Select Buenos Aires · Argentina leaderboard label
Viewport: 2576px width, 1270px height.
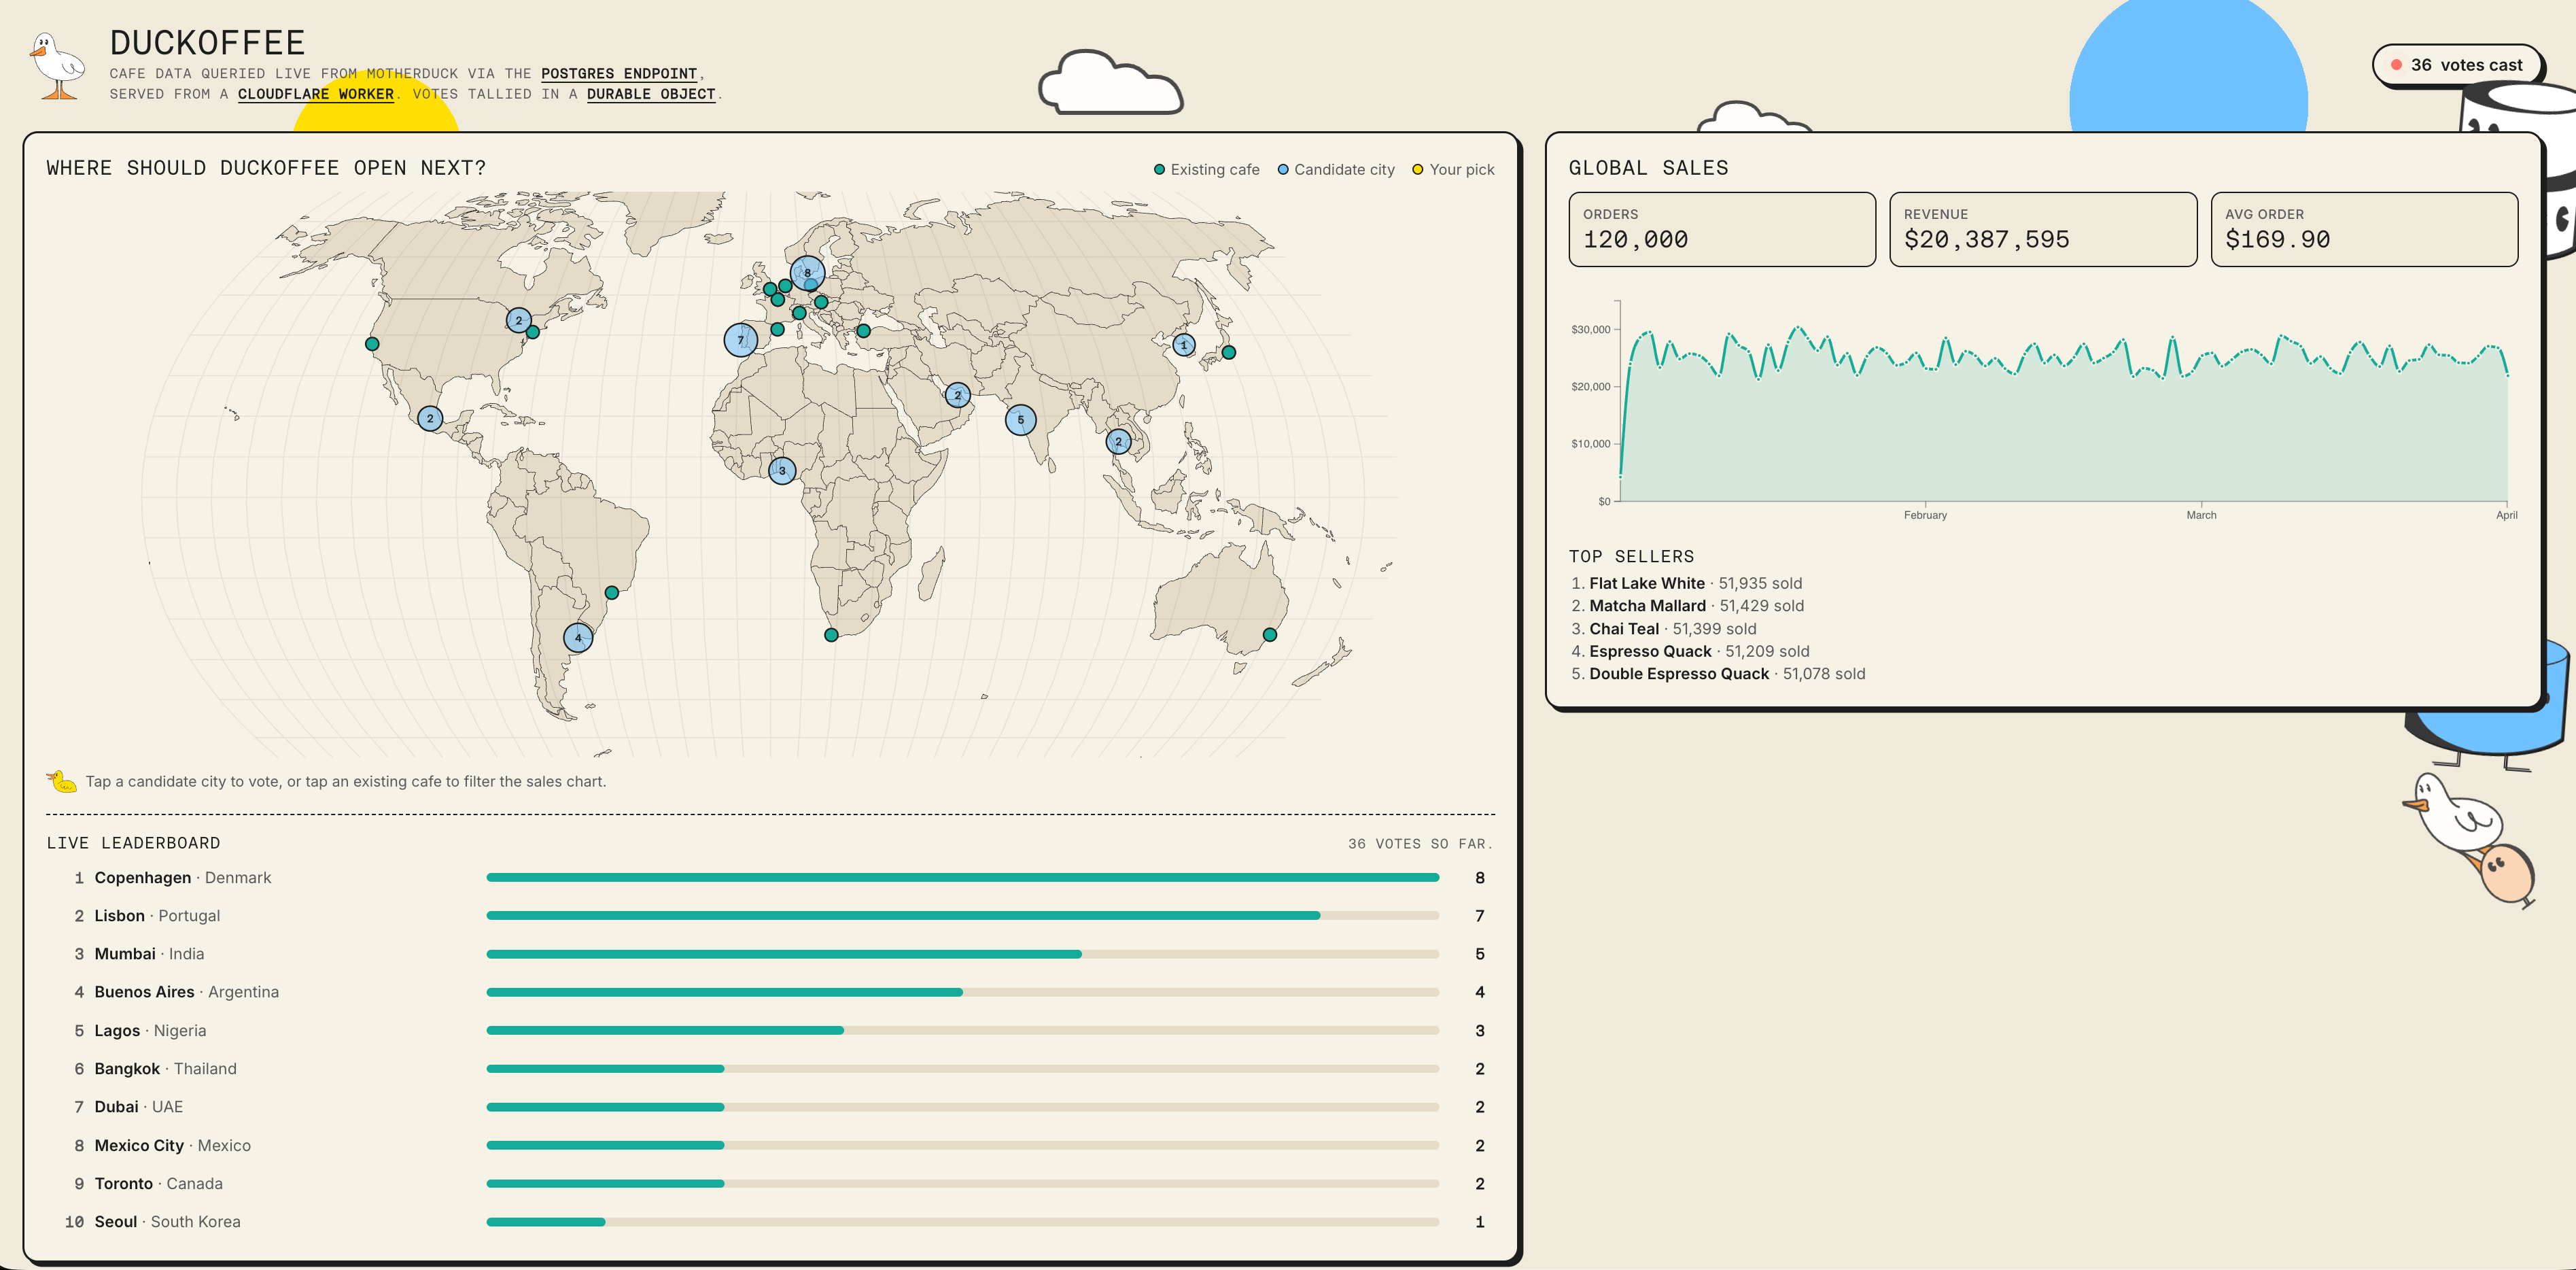click(186, 992)
